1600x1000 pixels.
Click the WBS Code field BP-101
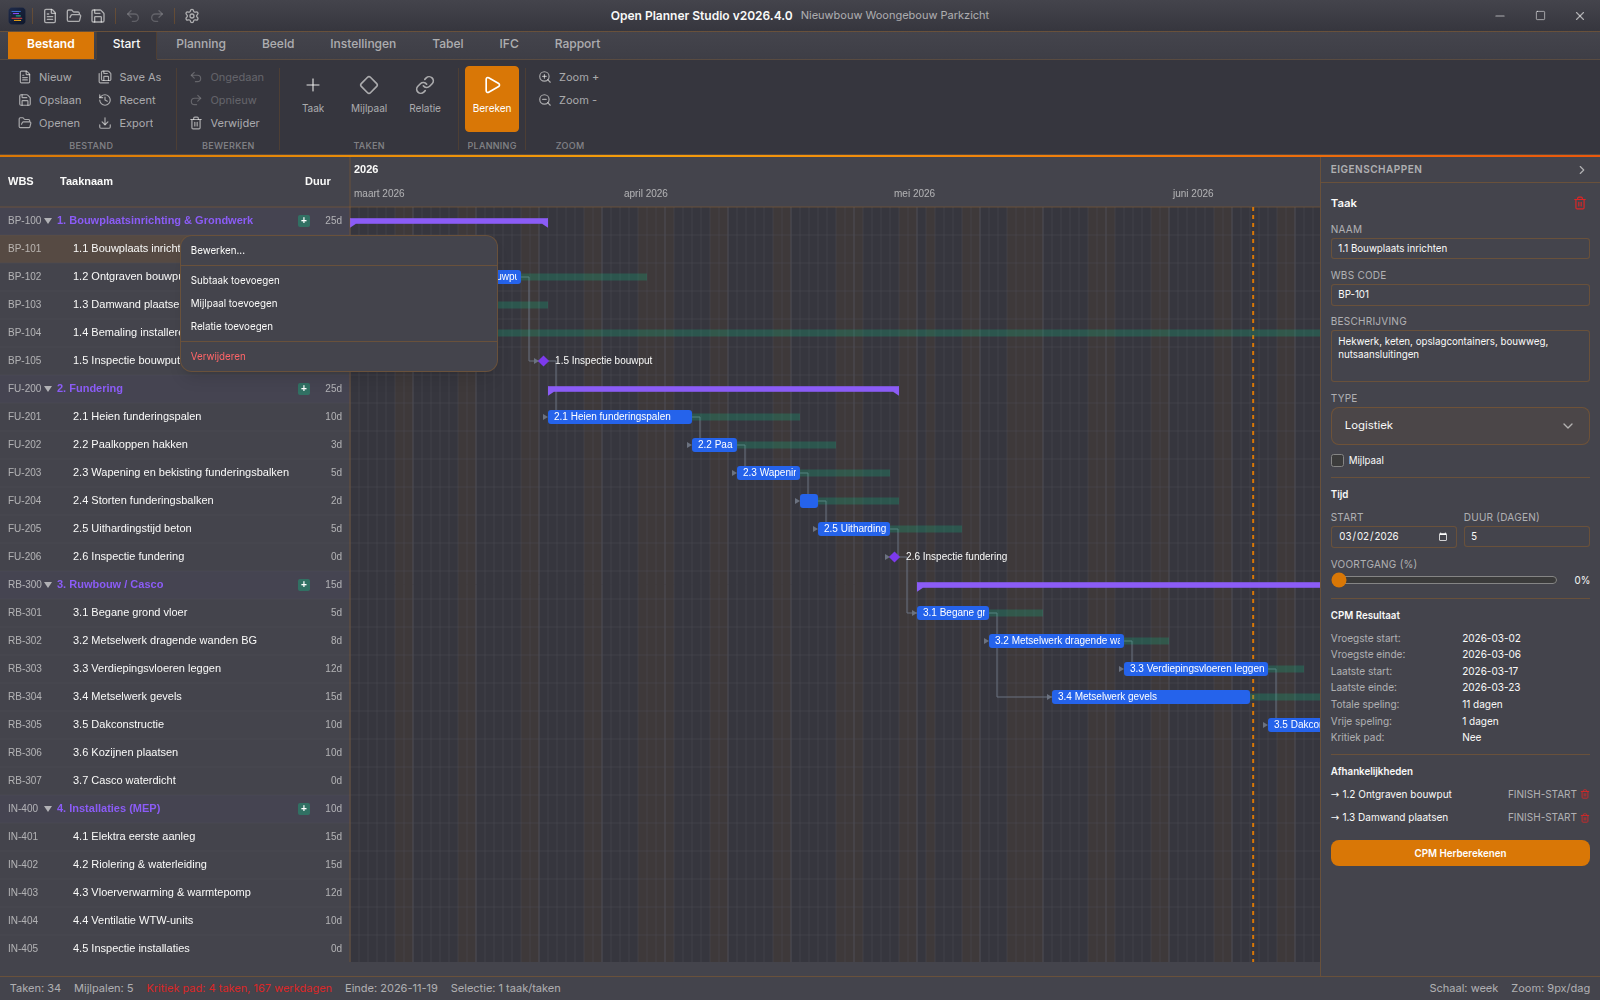click(x=1460, y=294)
